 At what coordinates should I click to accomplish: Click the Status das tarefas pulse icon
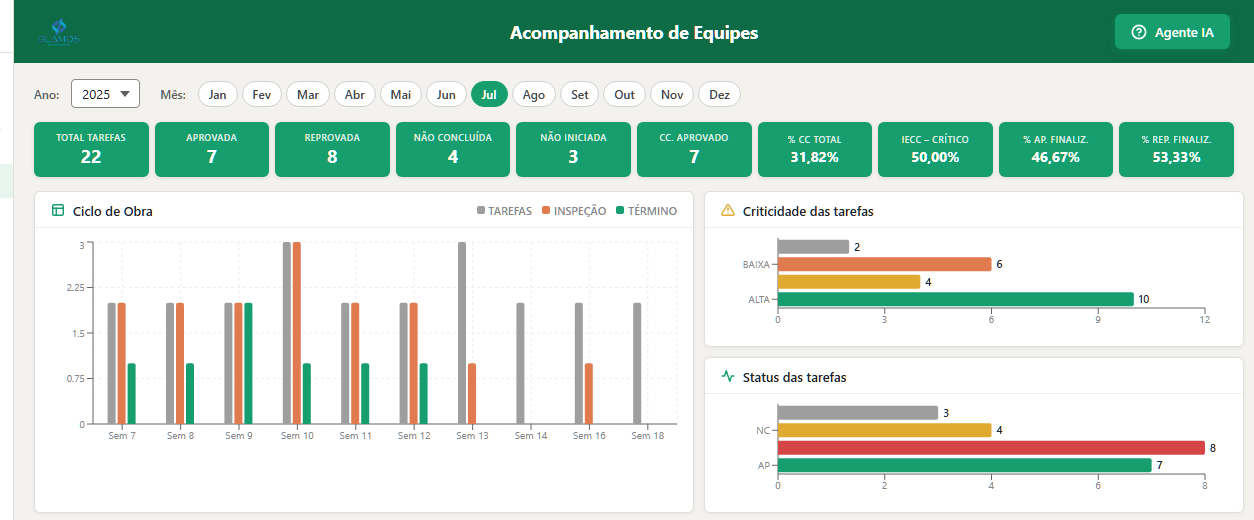click(x=728, y=377)
